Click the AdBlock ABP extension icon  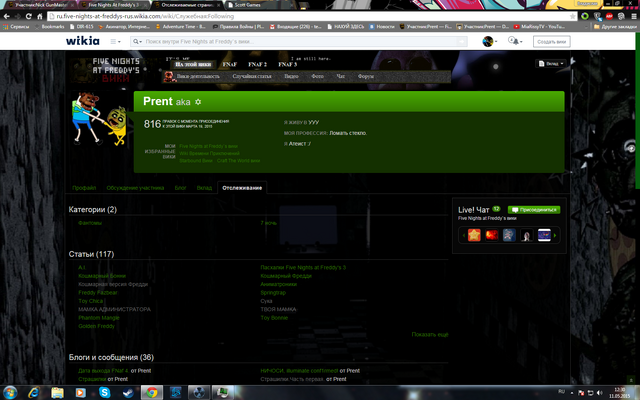[x=609, y=16]
